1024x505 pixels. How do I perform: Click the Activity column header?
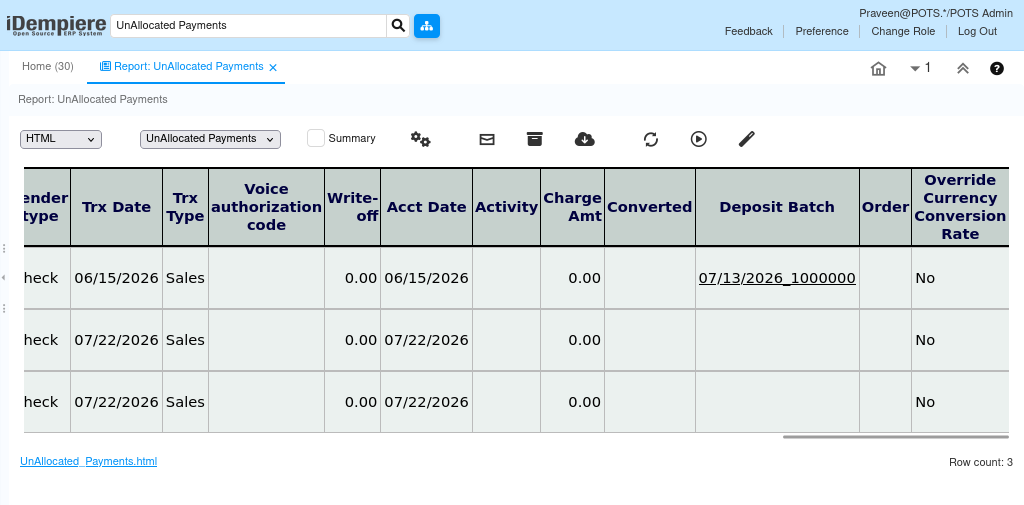pyautogui.click(x=506, y=207)
